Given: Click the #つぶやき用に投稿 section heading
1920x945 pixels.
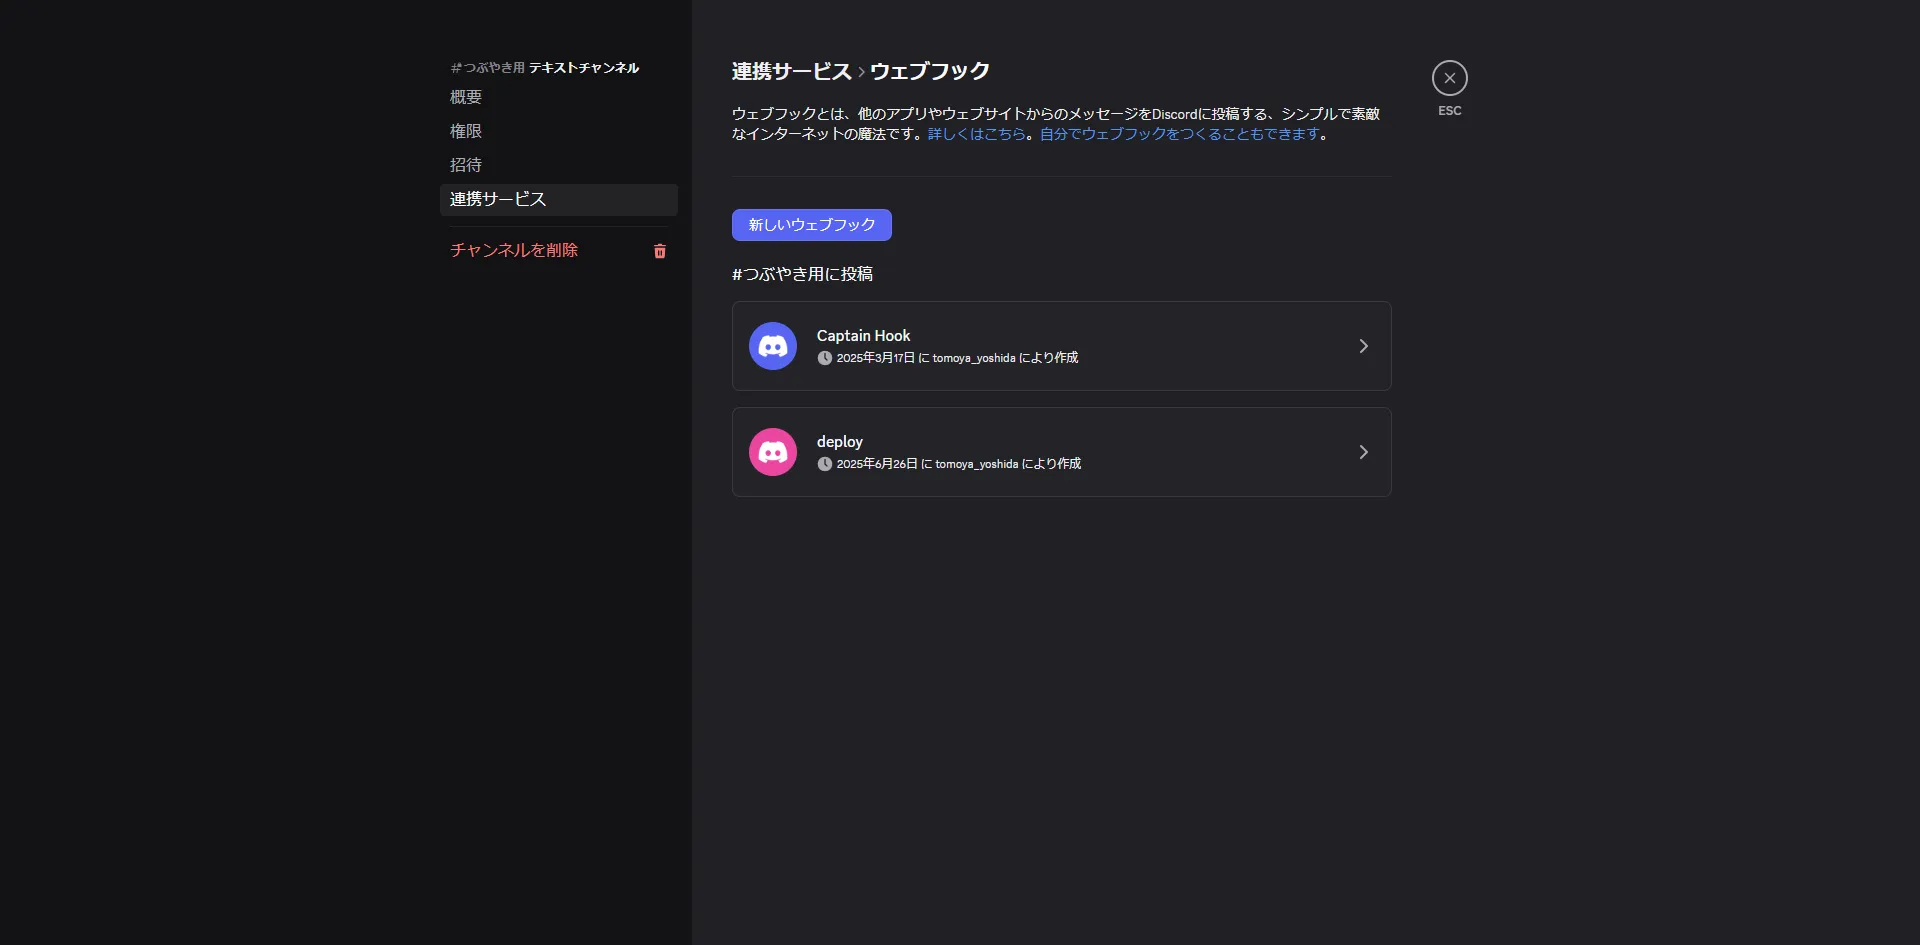Looking at the screenshot, I should click(802, 274).
